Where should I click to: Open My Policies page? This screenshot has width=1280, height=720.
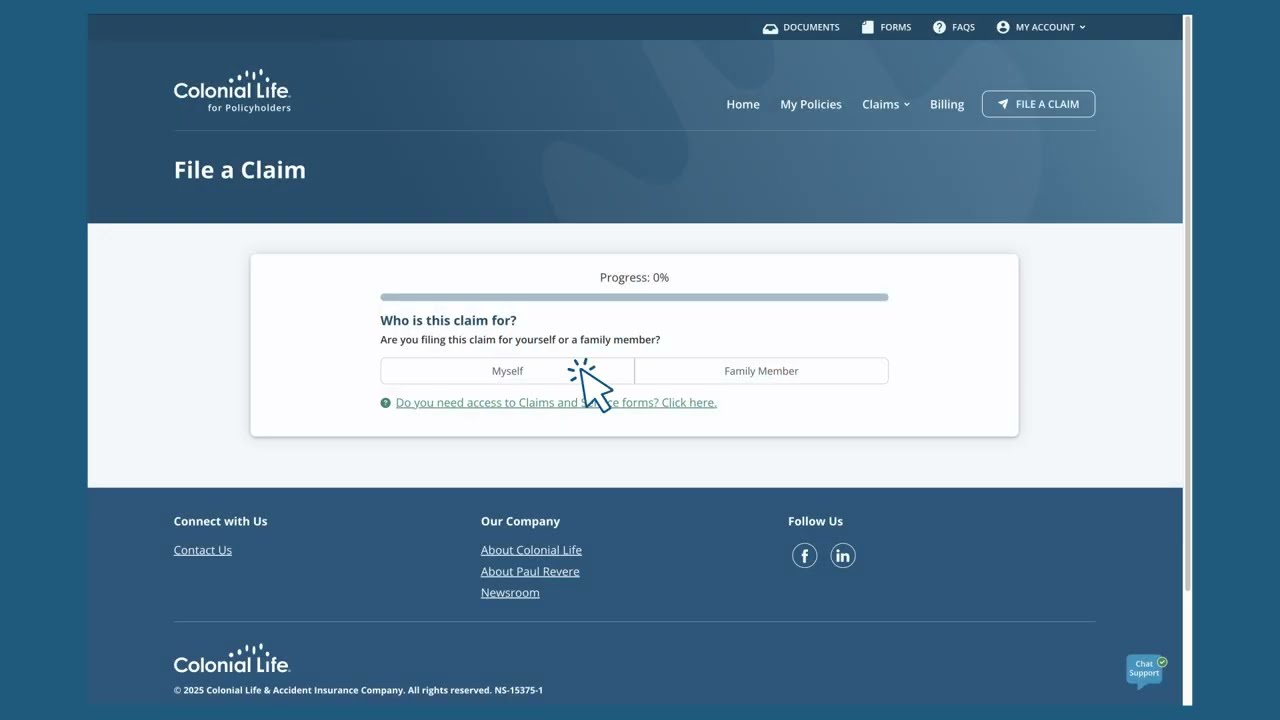(x=811, y=104)
